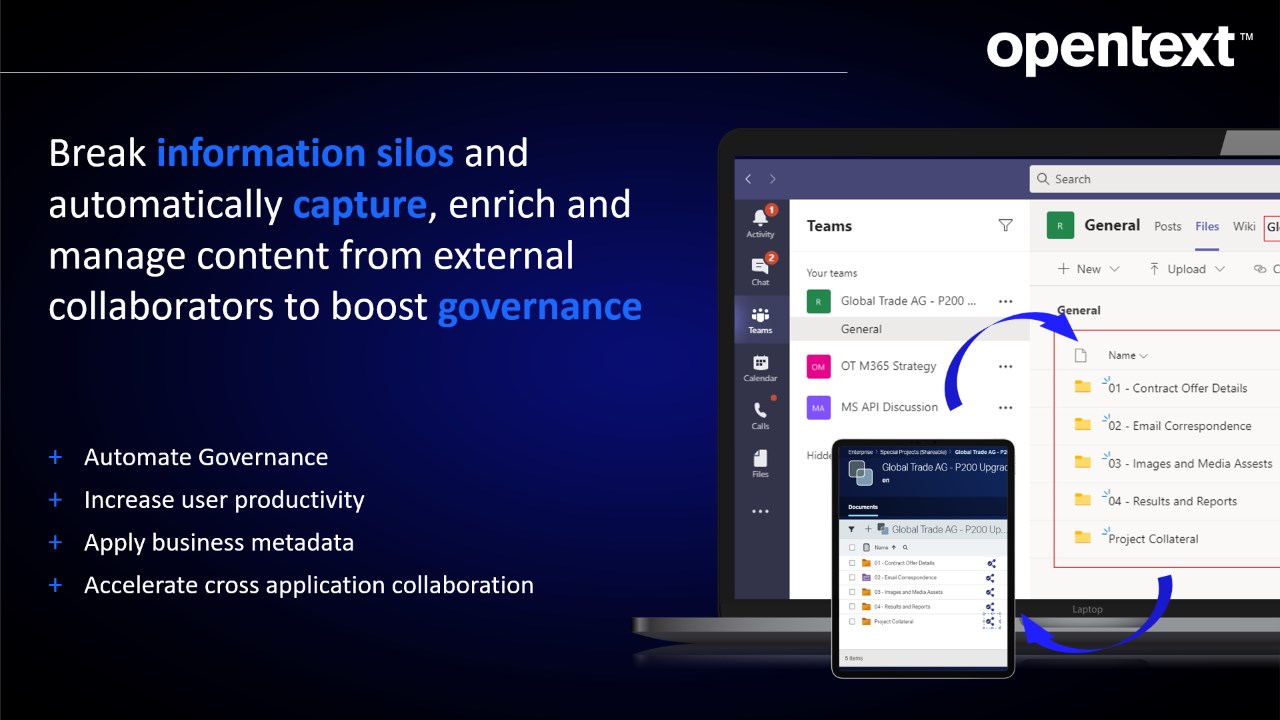Switch to the Files tab in General channel
The height and width of the screenshot is (720, 1280).
1207,226
